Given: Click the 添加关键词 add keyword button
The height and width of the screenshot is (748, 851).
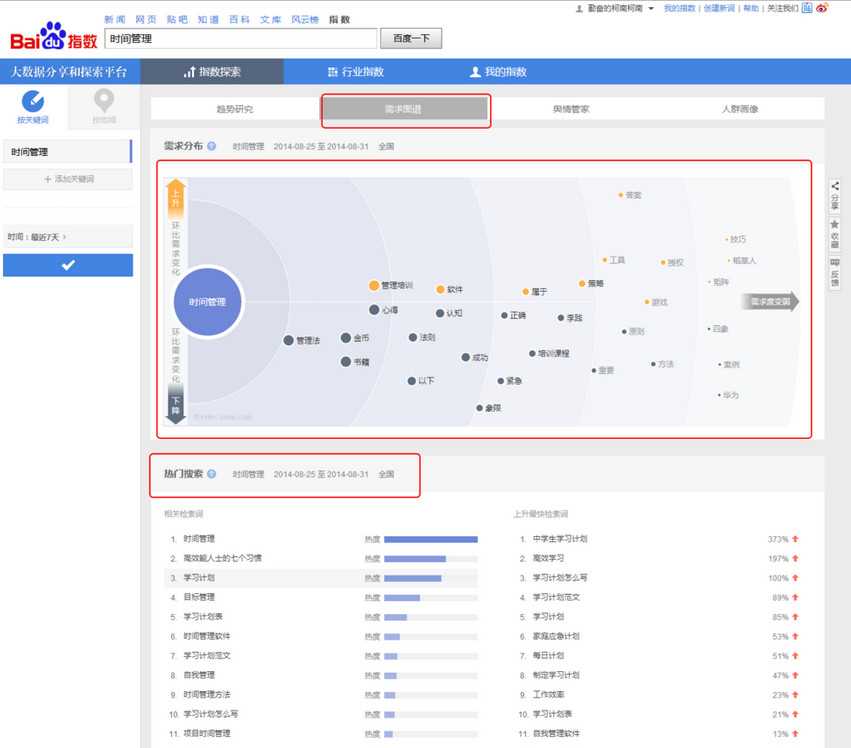Looking at the screenshot, I should pos(67,178).
